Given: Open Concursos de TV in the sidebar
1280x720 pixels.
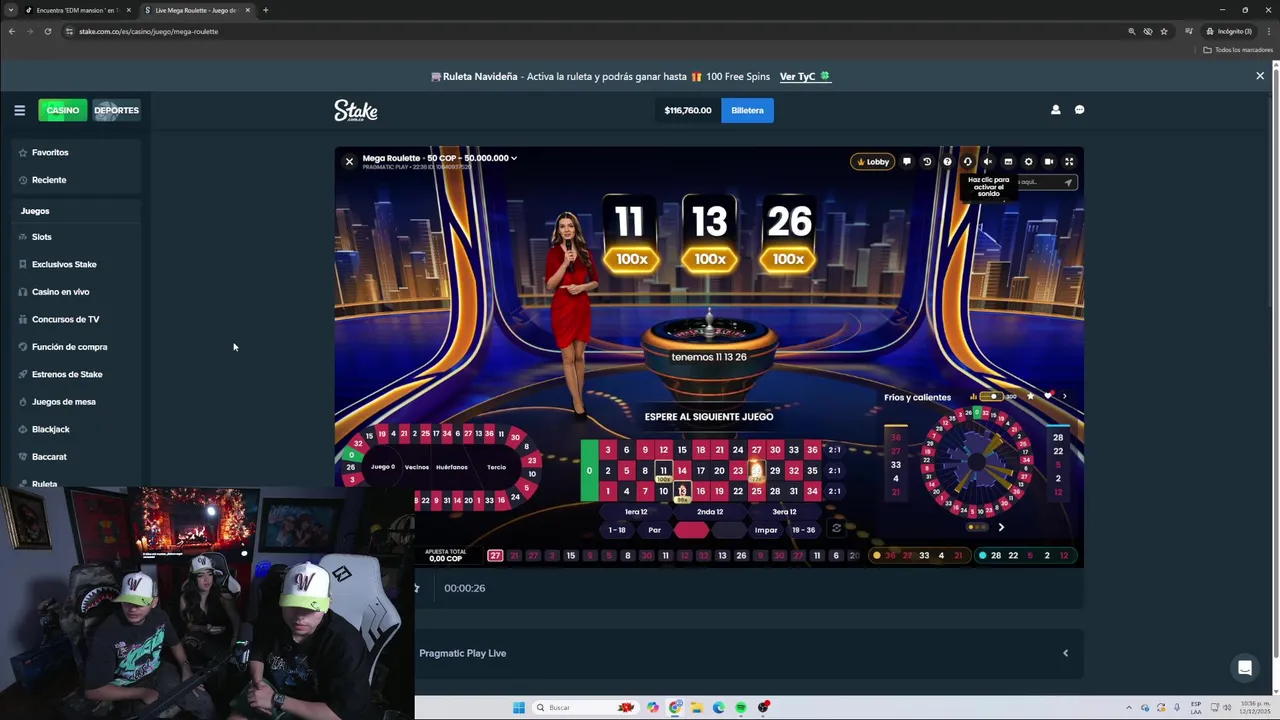Looking at the screenshot, I should (x=65, y=319).
